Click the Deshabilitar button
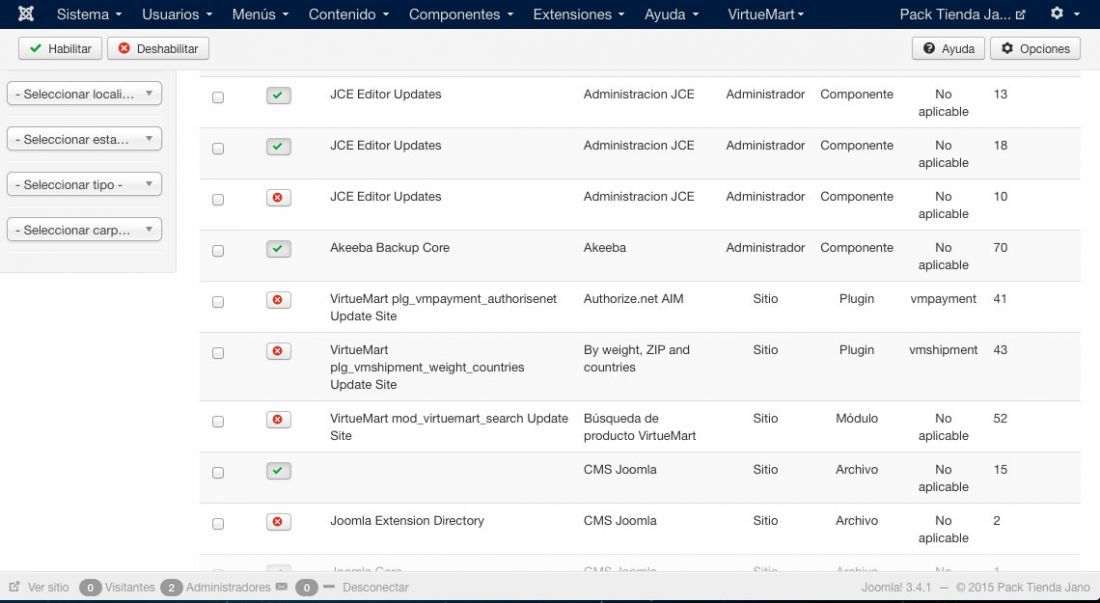Screen dimensions: 1100x603 [158, 48]
